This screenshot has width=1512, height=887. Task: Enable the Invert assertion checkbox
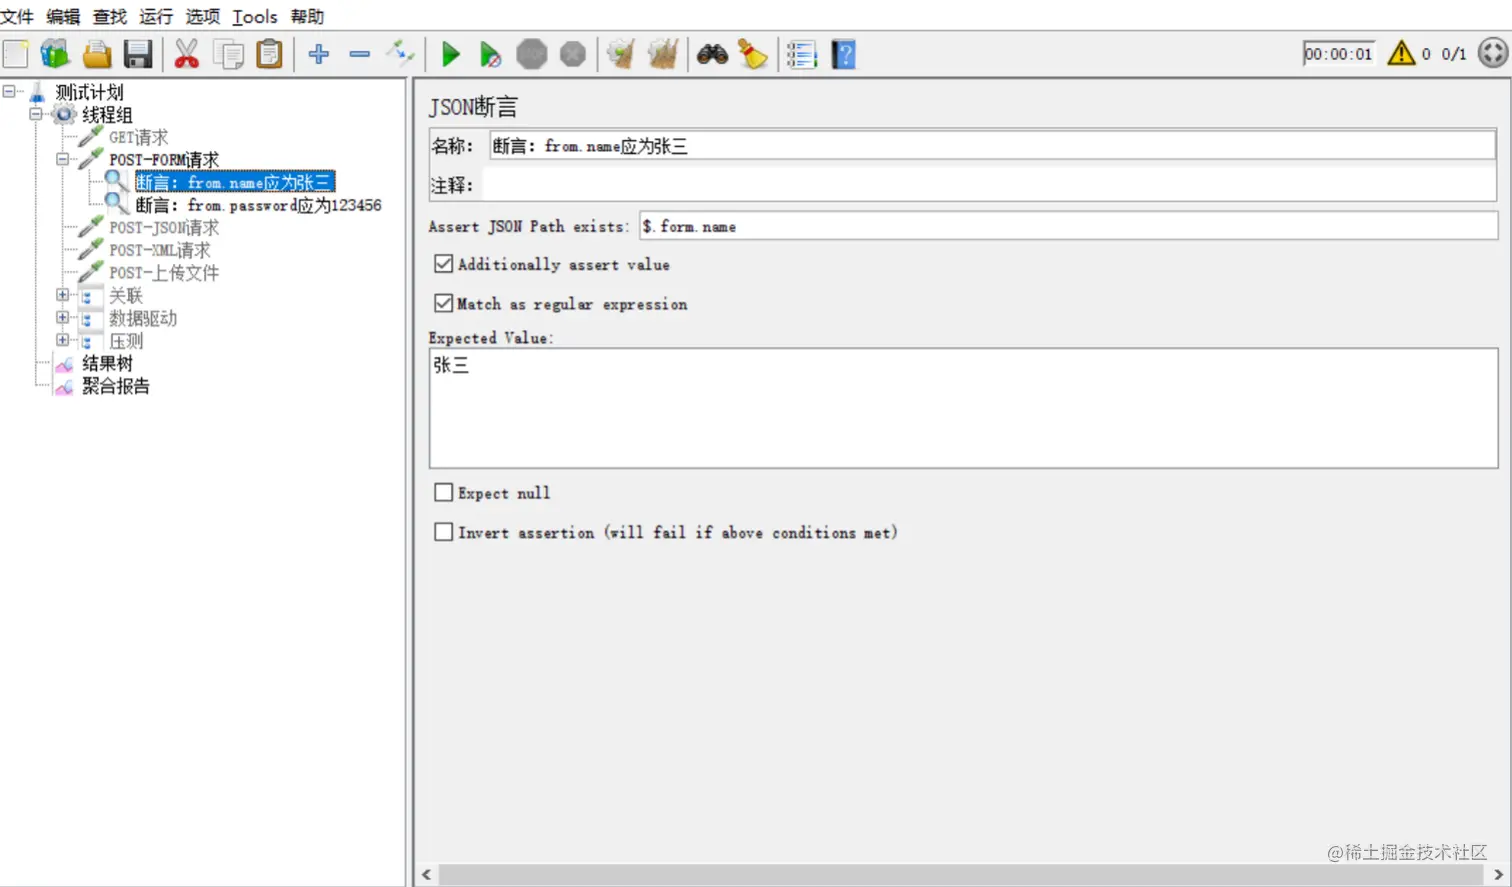point(444,532)
